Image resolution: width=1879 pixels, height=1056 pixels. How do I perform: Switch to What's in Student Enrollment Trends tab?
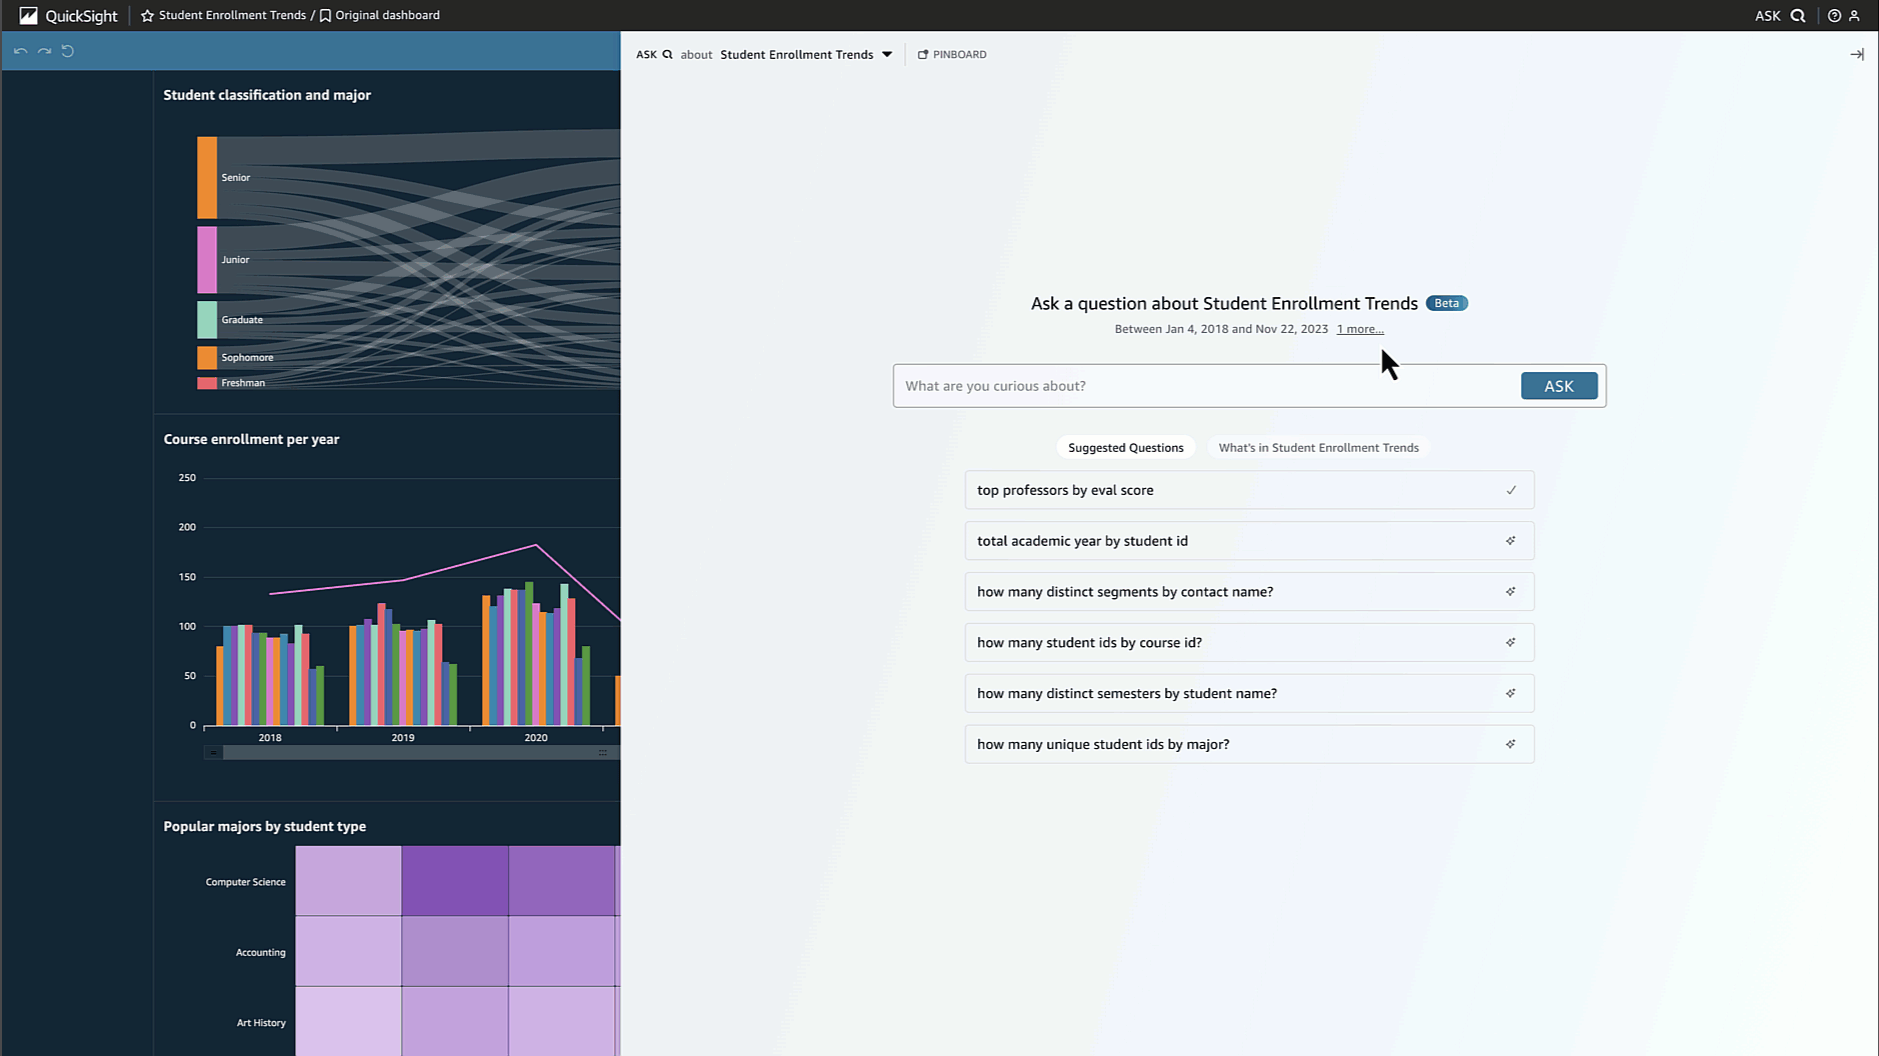(1318, 447)
